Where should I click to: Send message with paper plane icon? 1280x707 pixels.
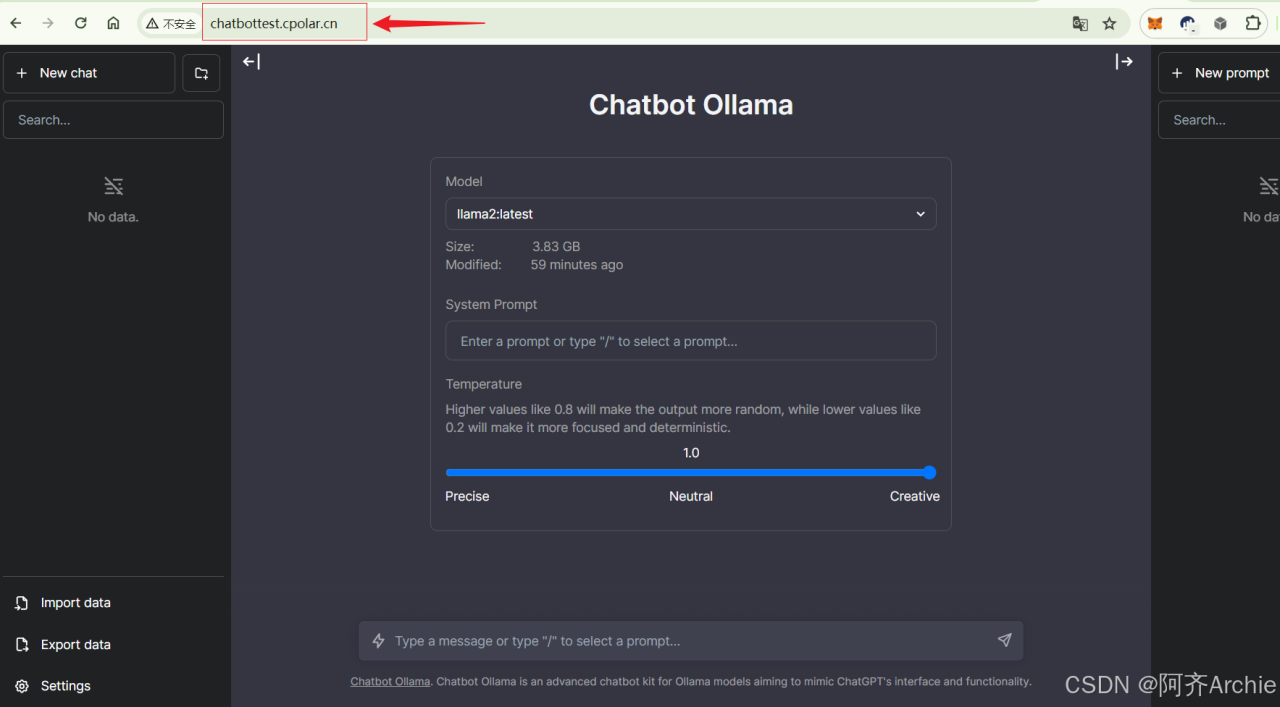[x=1004, y=640]
